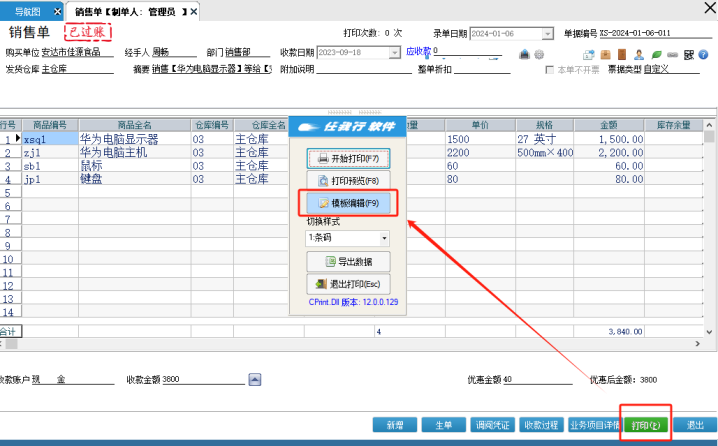
Task: Click the QR code icon
Action: [x=689, y=55]
